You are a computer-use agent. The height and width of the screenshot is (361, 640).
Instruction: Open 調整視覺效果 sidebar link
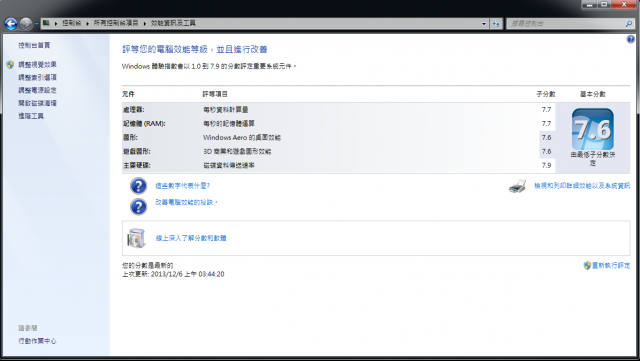click(37, 65)
